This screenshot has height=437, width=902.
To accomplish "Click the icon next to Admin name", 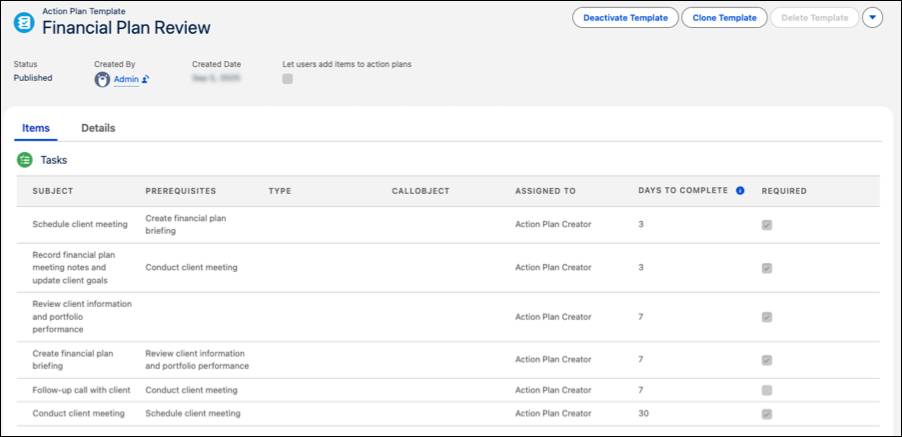I will pos(145,79).
